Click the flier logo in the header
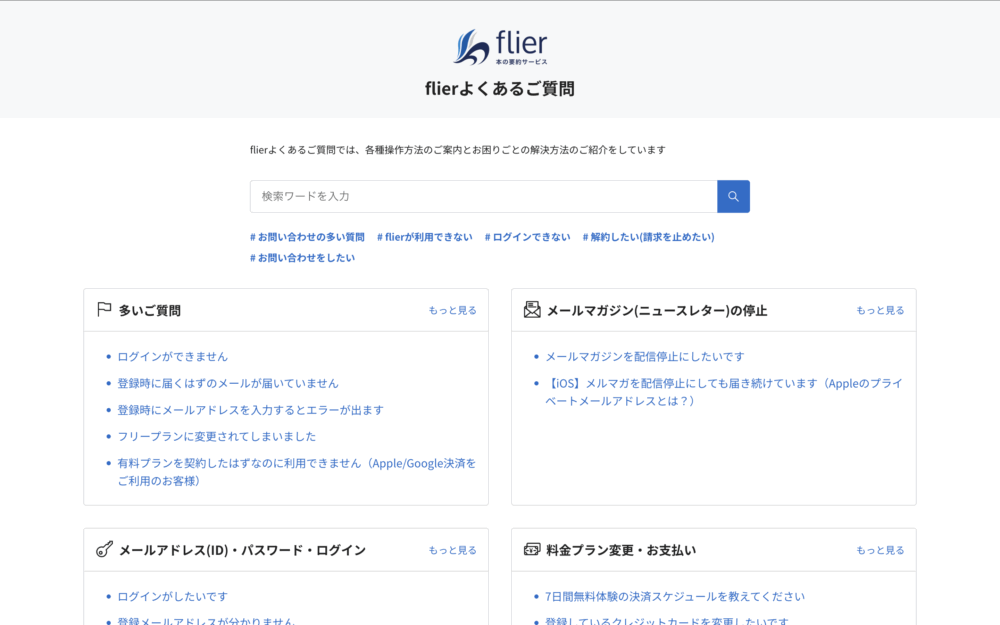The width and height of the screenshot is (1000, 625). (500, 47)
